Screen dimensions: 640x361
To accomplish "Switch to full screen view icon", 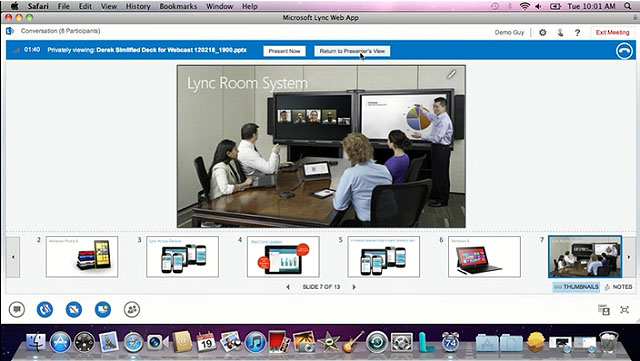I will point(624,310).
